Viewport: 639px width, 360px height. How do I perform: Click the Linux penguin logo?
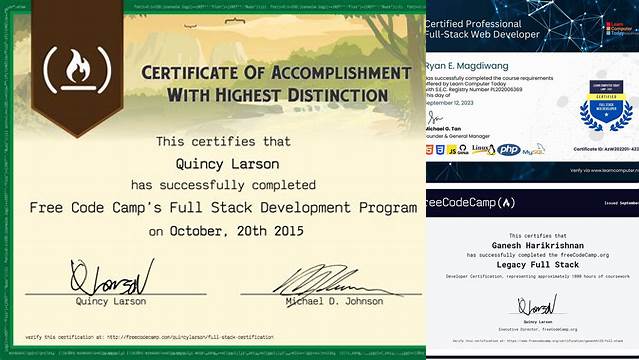(x=484, y=150)
